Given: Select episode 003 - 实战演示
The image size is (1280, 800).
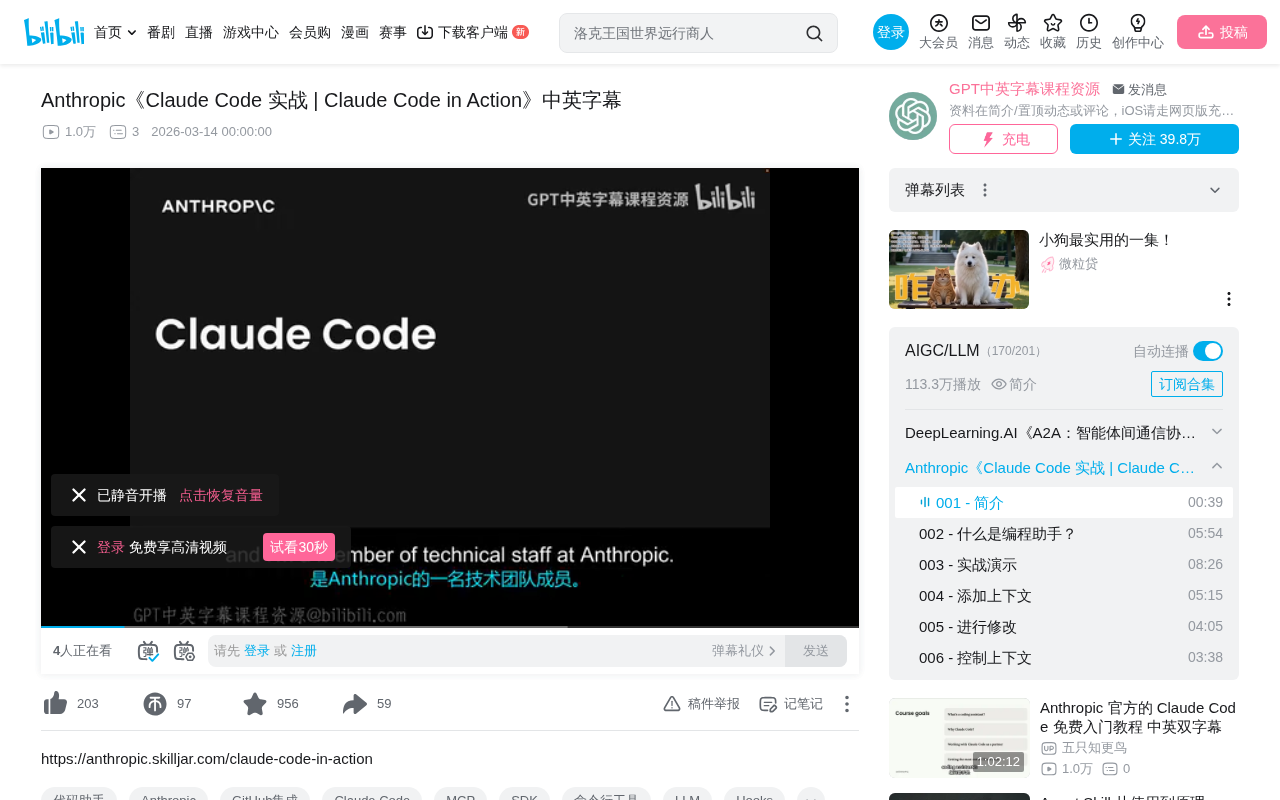Looking at the screenshot, I should (1064, 564).
